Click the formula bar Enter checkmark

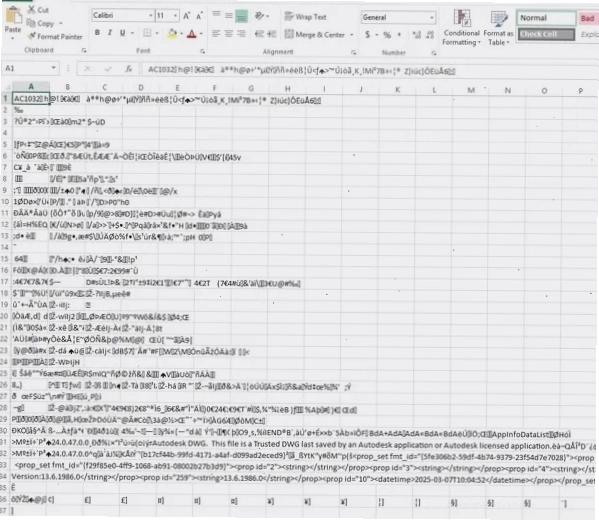[x=108, y=69]
